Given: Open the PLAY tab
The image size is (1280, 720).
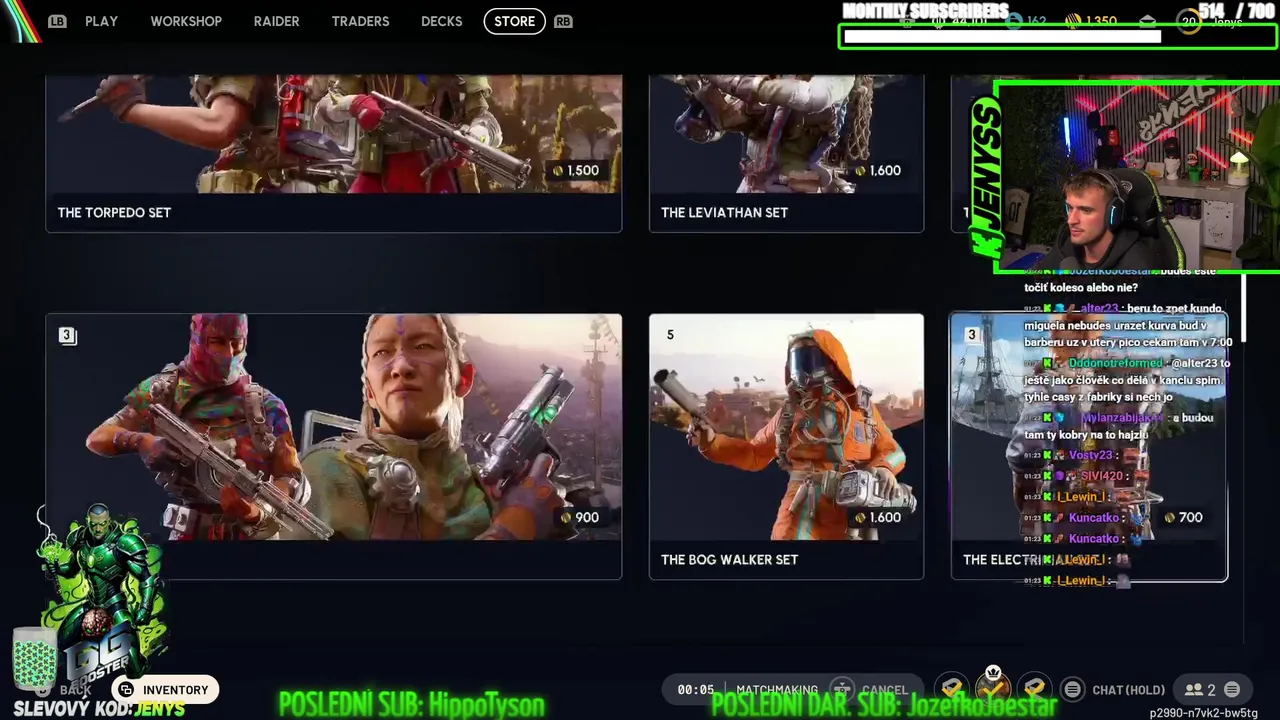Looking at the screenshot, I should pos(101,21).
